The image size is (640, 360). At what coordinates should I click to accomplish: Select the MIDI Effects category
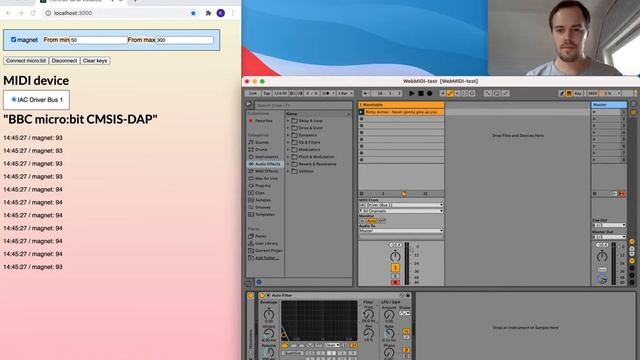pos(266,171)
